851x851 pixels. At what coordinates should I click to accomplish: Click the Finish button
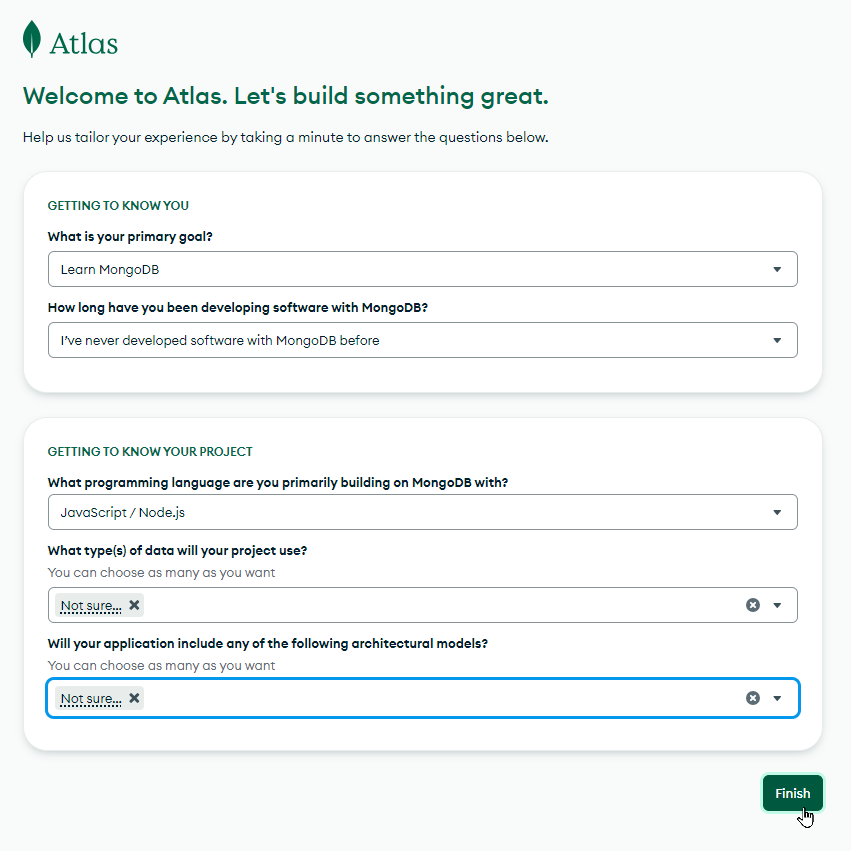tap(792, 793)
